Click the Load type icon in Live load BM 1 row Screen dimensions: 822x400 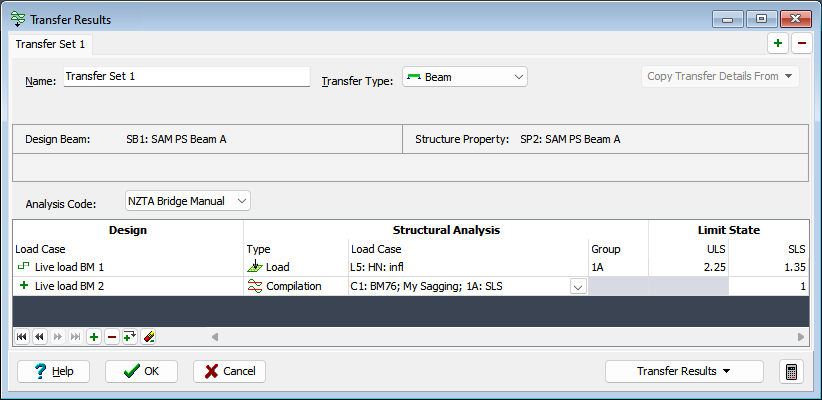[255, 267]
